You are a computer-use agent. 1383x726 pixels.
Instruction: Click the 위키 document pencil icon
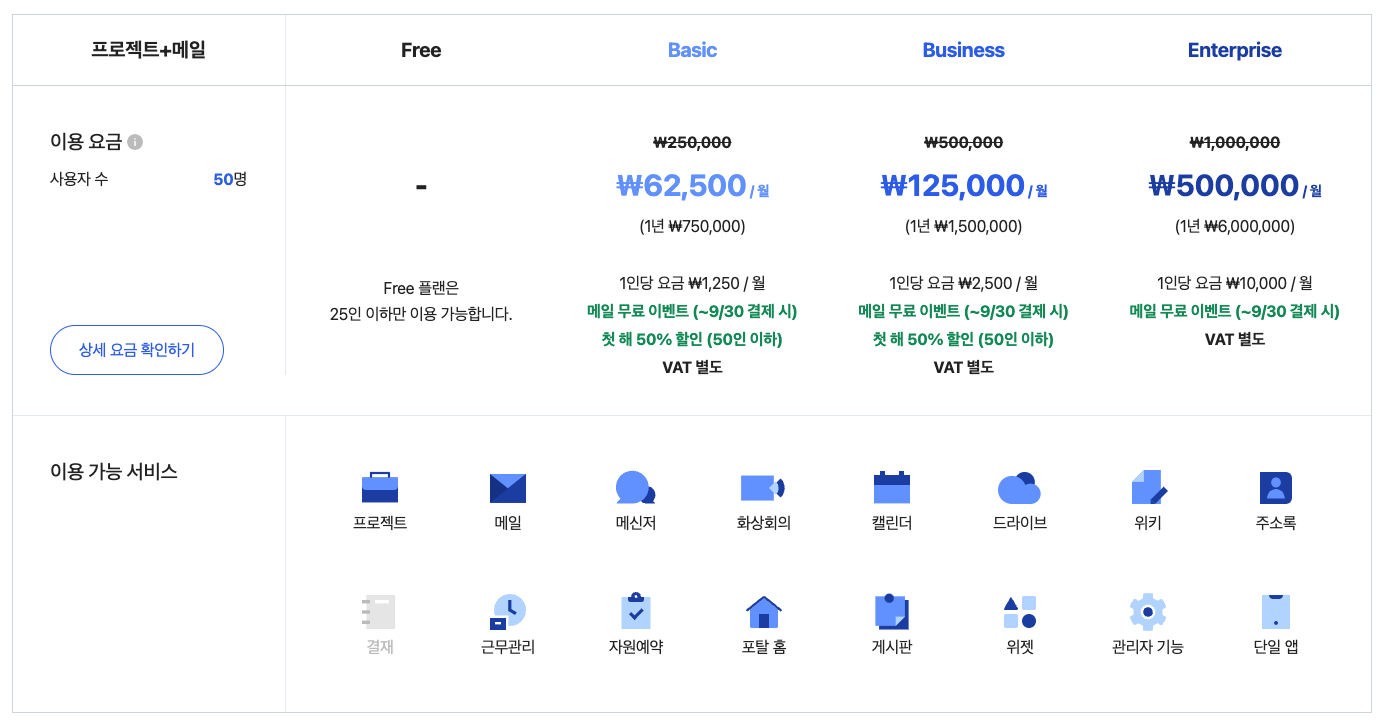[1148, 487]
